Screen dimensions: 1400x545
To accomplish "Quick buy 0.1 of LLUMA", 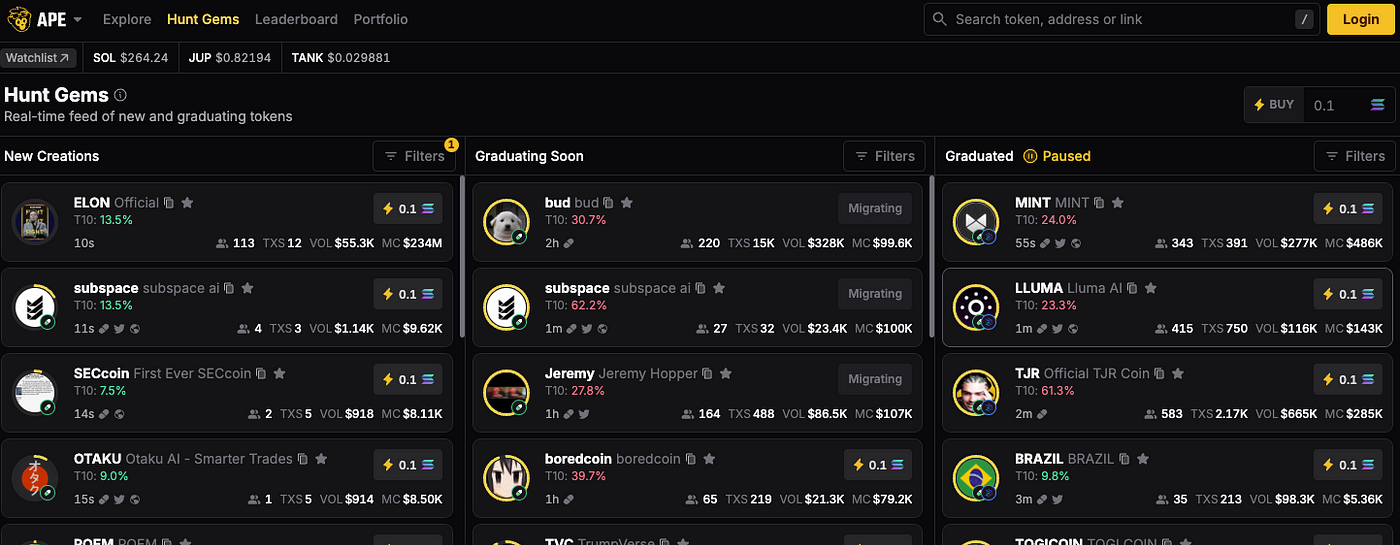I will pos(1349,294).
